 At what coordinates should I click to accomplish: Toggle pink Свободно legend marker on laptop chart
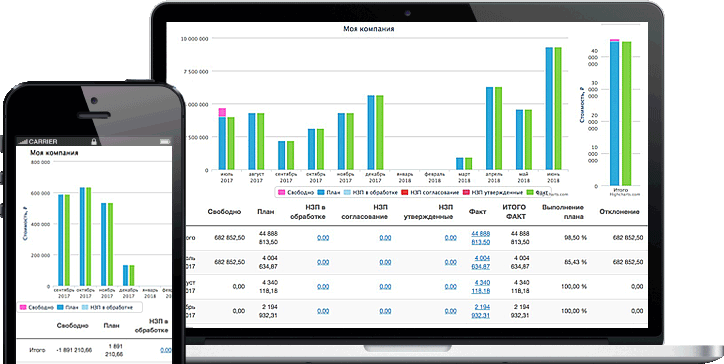pyautogui.click(x=281, y=192)
